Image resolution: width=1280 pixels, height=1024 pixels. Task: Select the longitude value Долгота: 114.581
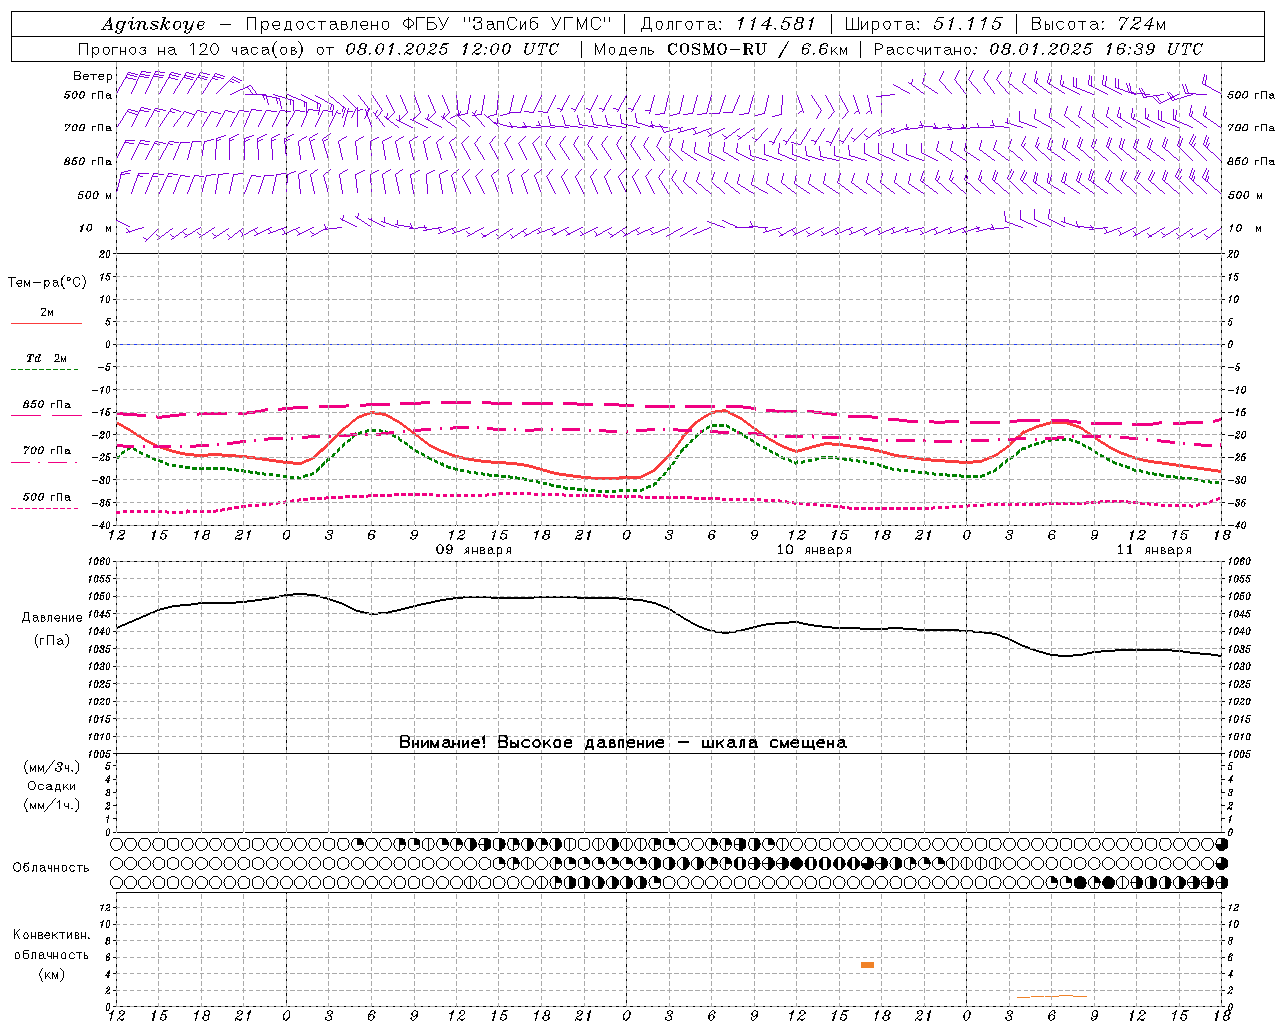coord(728,24)
